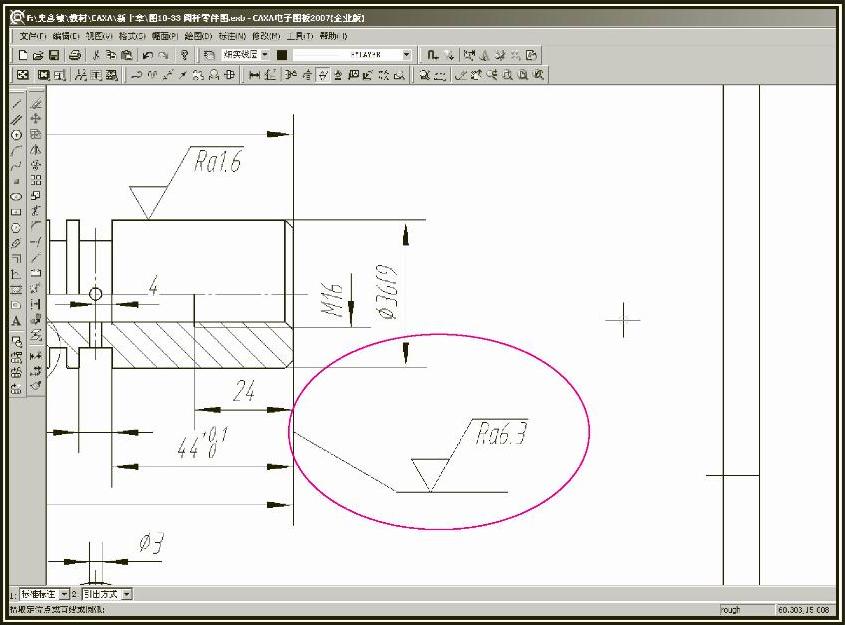Open the layer control icon

coord(209,55)
